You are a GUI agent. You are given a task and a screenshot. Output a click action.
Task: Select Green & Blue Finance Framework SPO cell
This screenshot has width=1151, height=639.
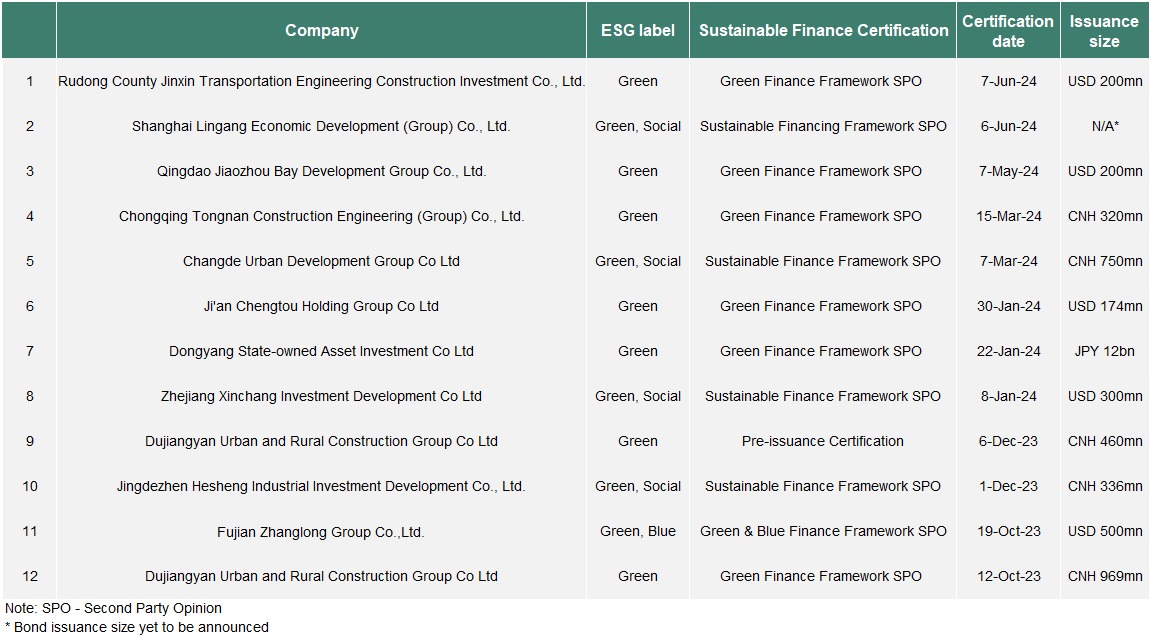823,531
